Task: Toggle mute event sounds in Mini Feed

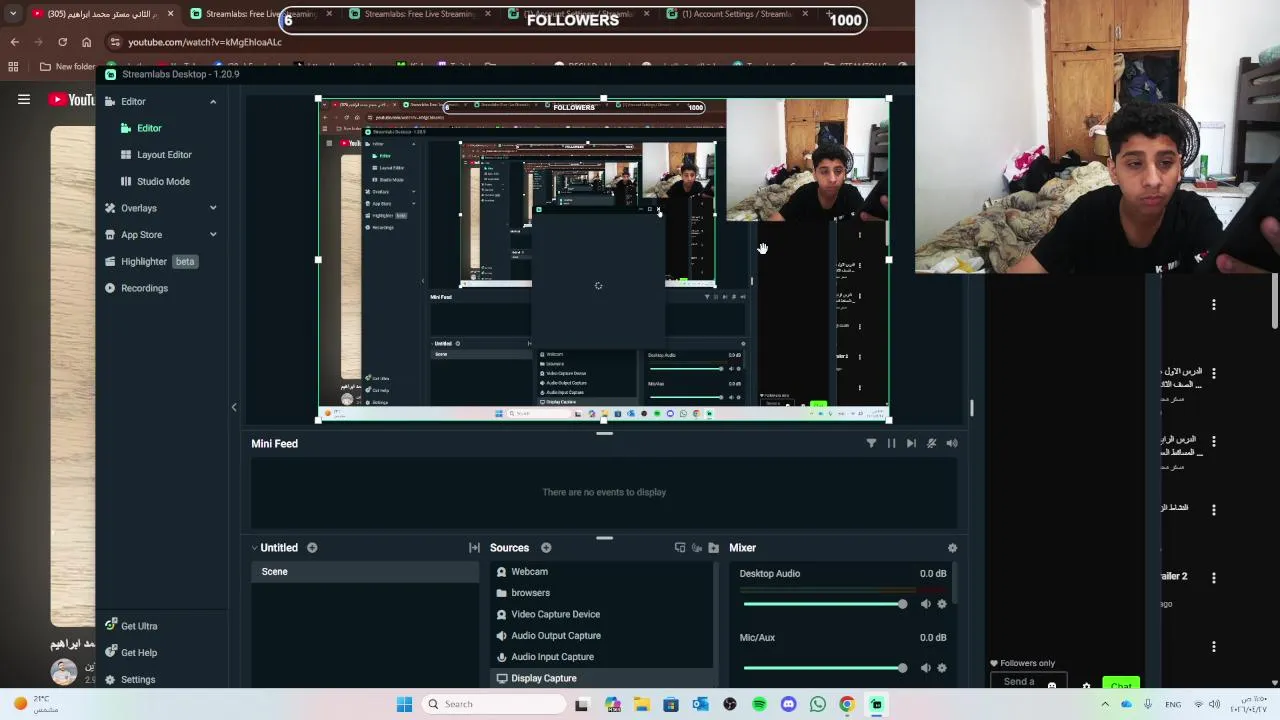Action: pyautogui.click(x=931, y=443)
